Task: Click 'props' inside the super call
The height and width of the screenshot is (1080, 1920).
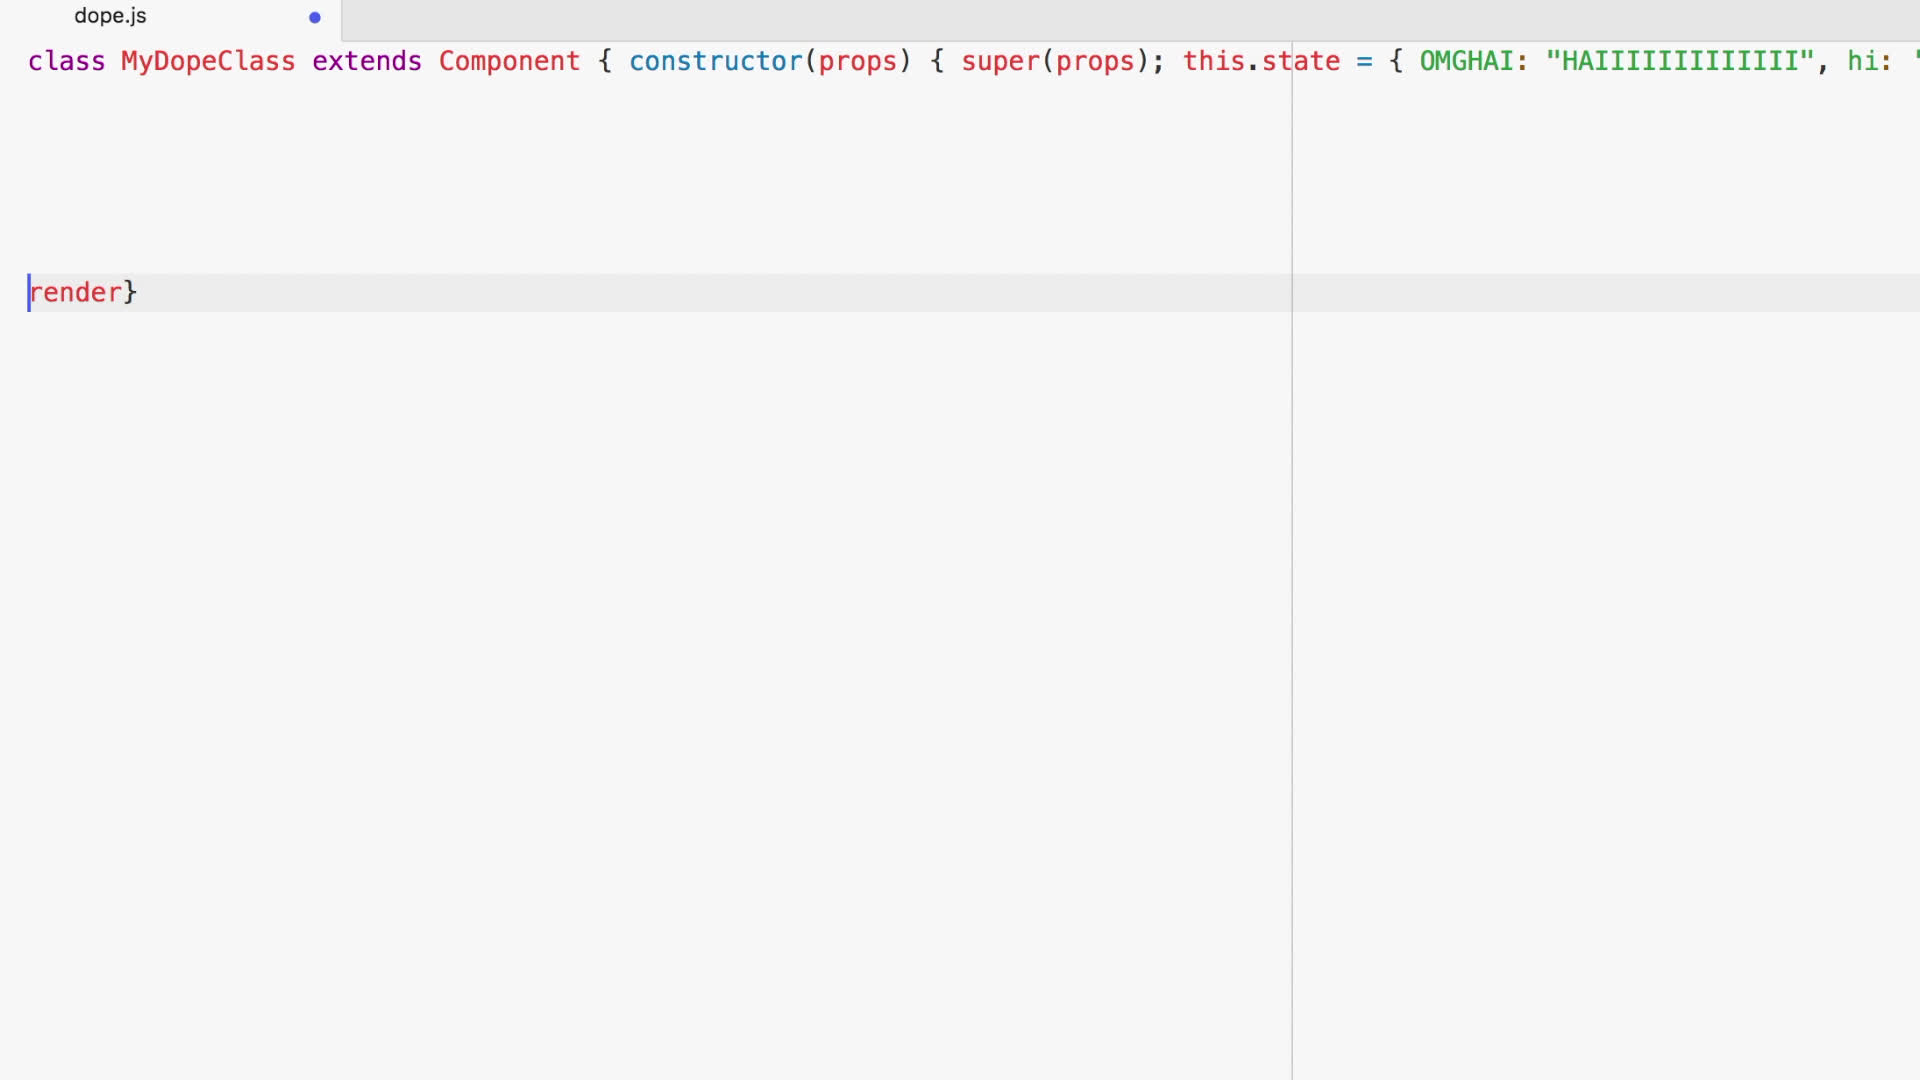Action: 1095,61
